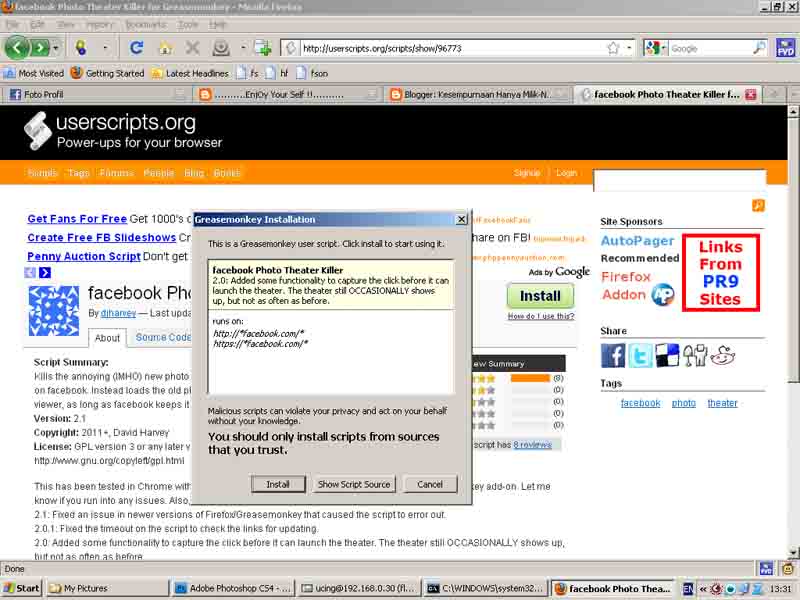The height and width of the screenshot is (600, 800).
Task: Share on Delicious icon
Action: (x=667, y=355)
